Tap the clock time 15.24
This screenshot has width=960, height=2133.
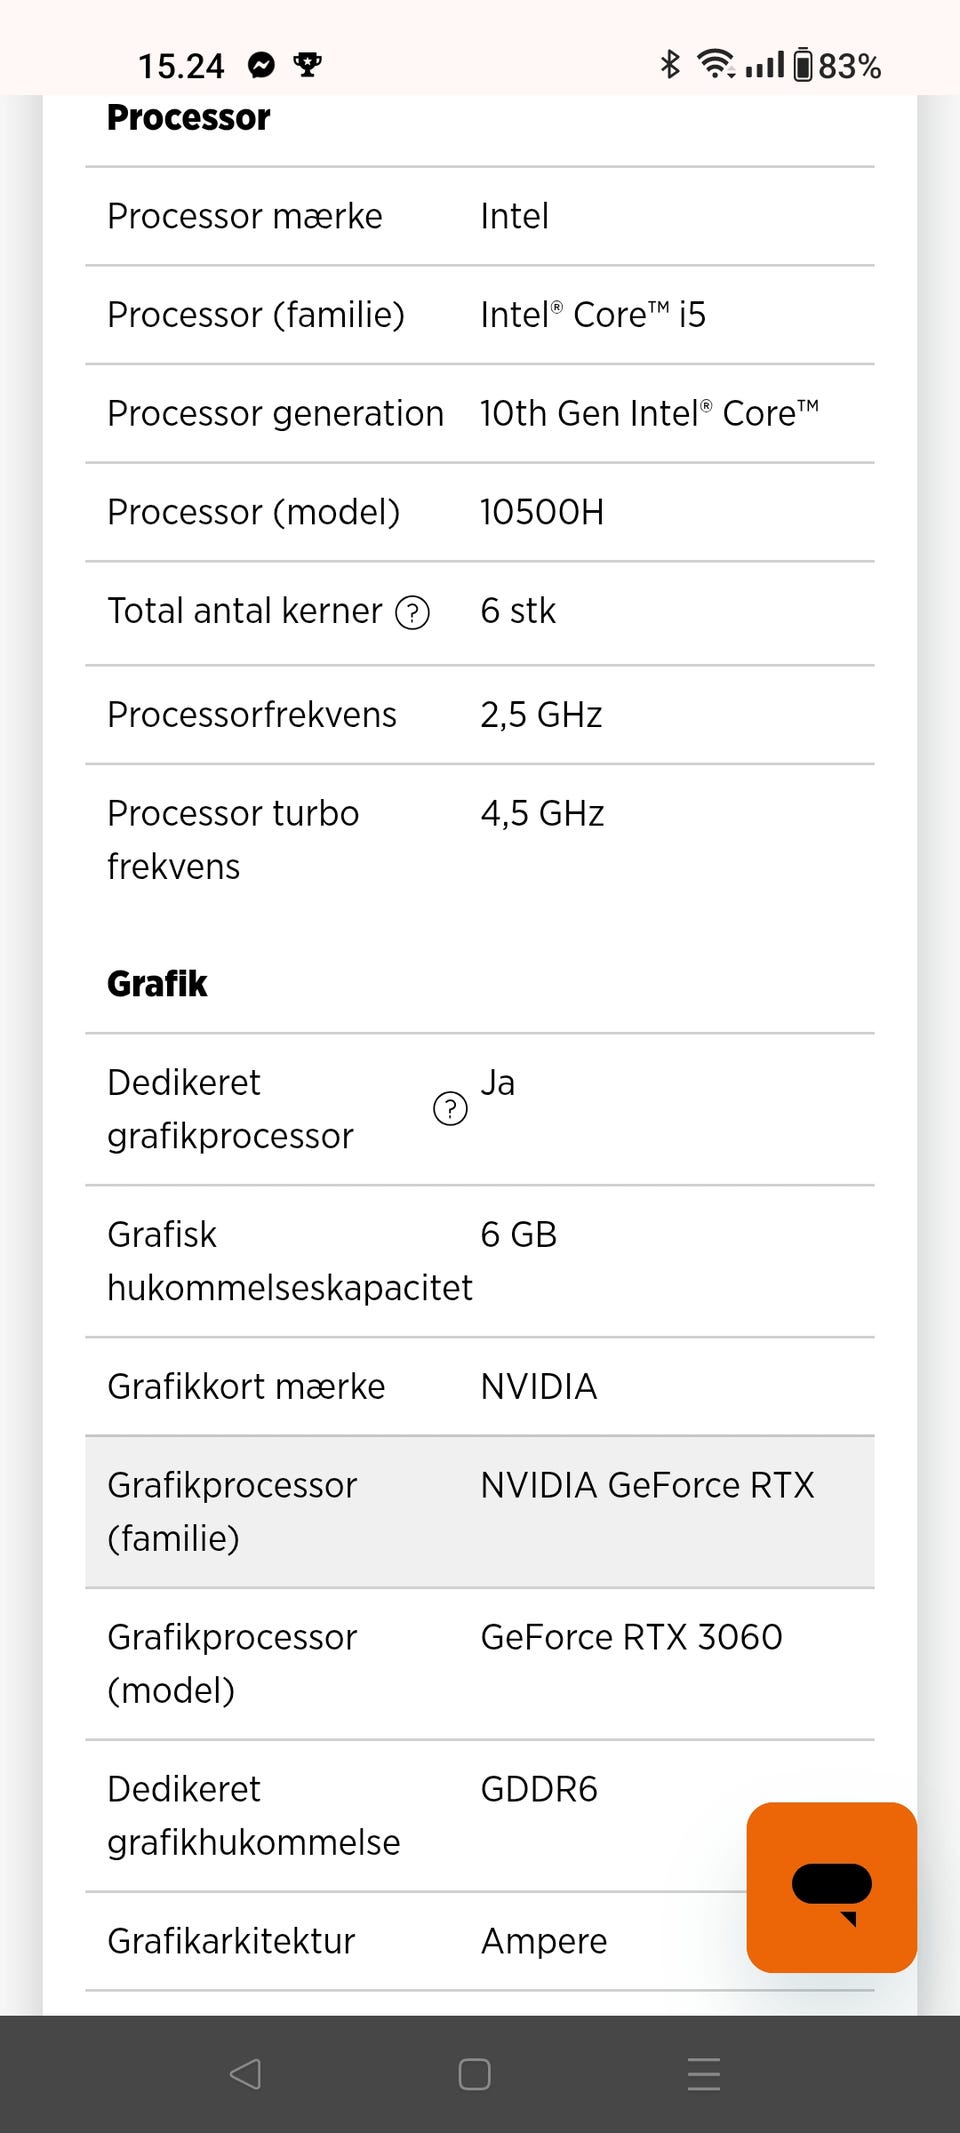[x=181, y=66]
